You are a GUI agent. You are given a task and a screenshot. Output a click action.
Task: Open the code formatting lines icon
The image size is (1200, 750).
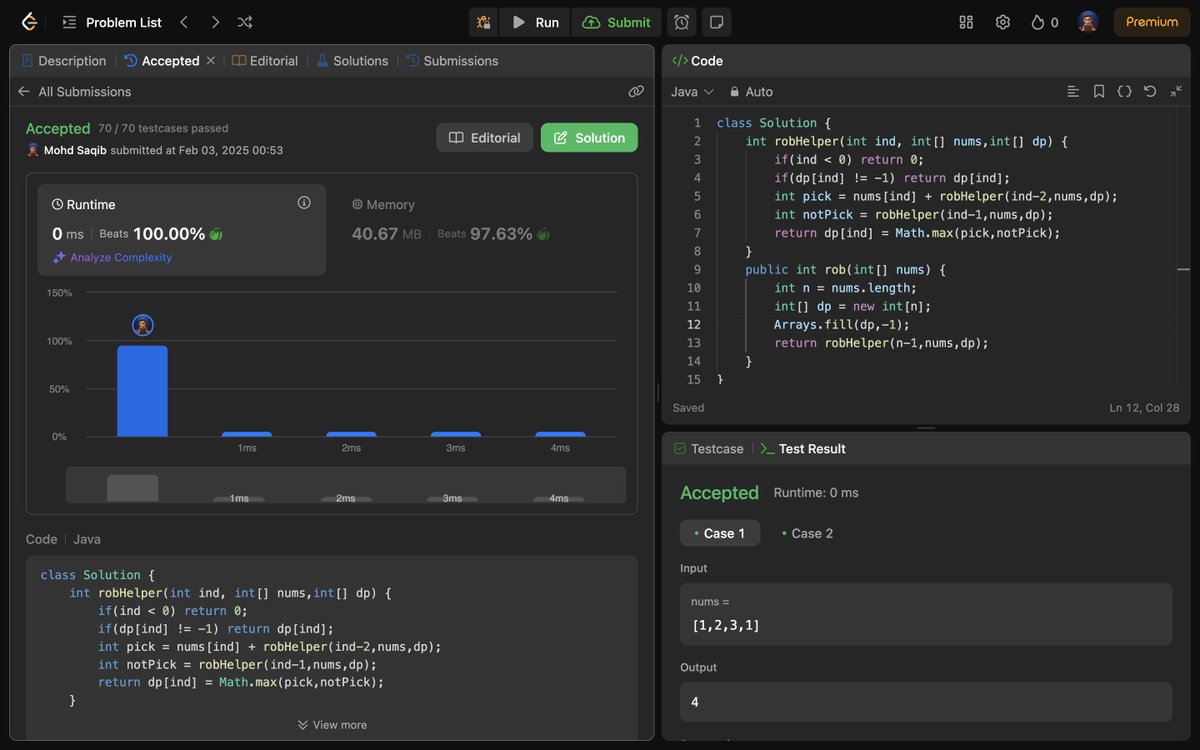1073,91
